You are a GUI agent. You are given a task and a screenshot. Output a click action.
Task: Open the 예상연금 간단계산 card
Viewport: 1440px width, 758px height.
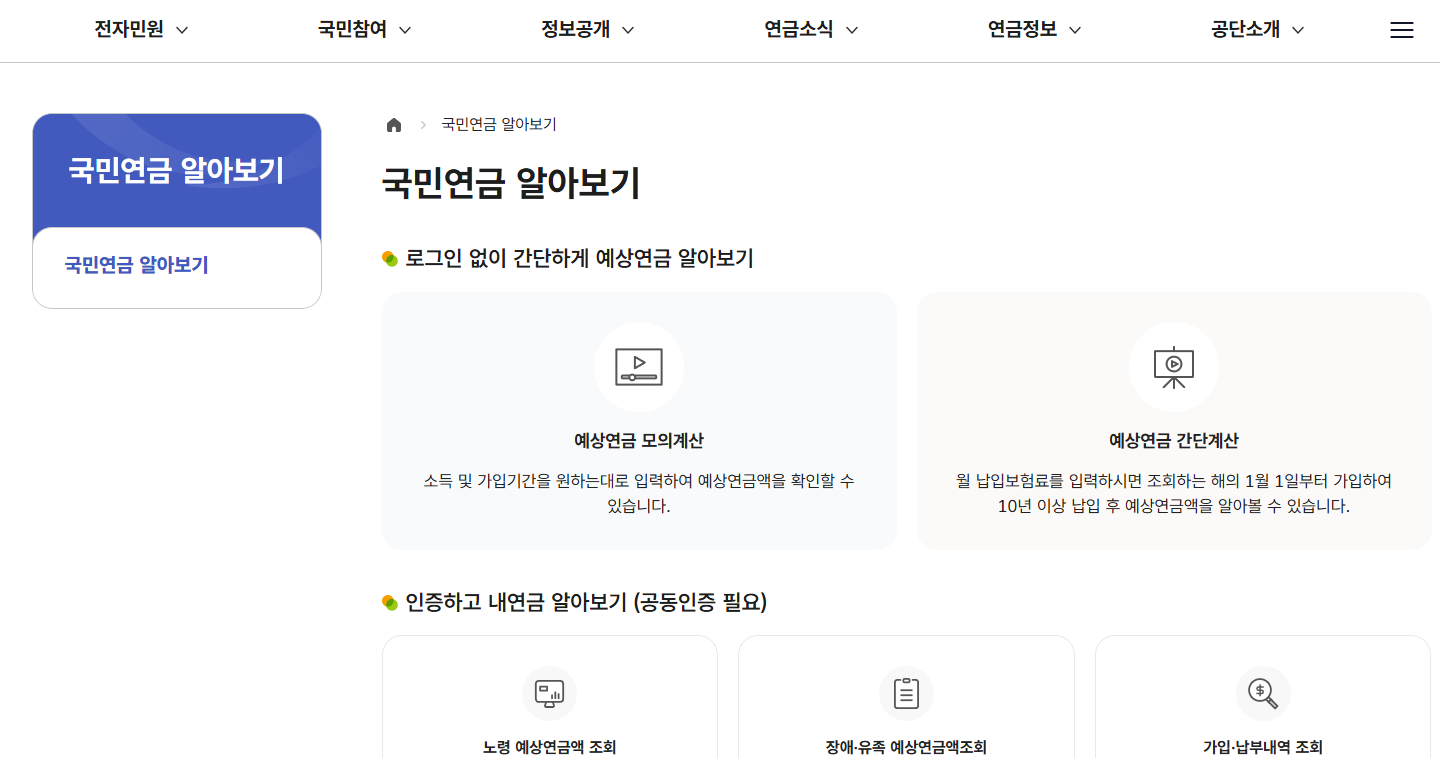pyautogui.click(x=1173, y=420)
